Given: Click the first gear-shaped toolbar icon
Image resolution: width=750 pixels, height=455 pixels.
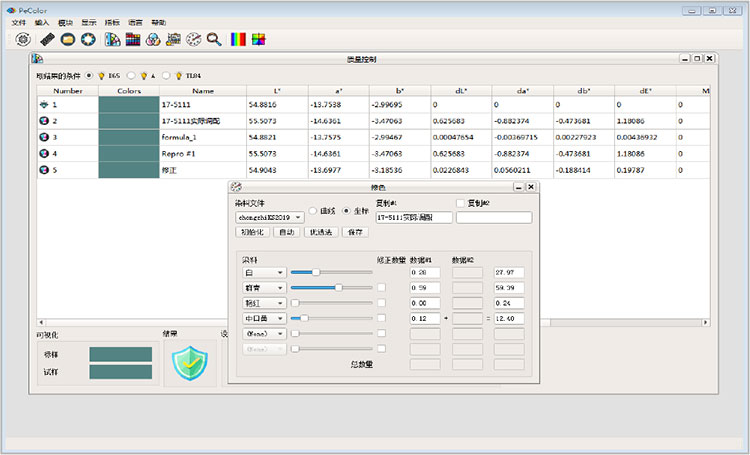Looking at the screenshot, I should point(24,40).
